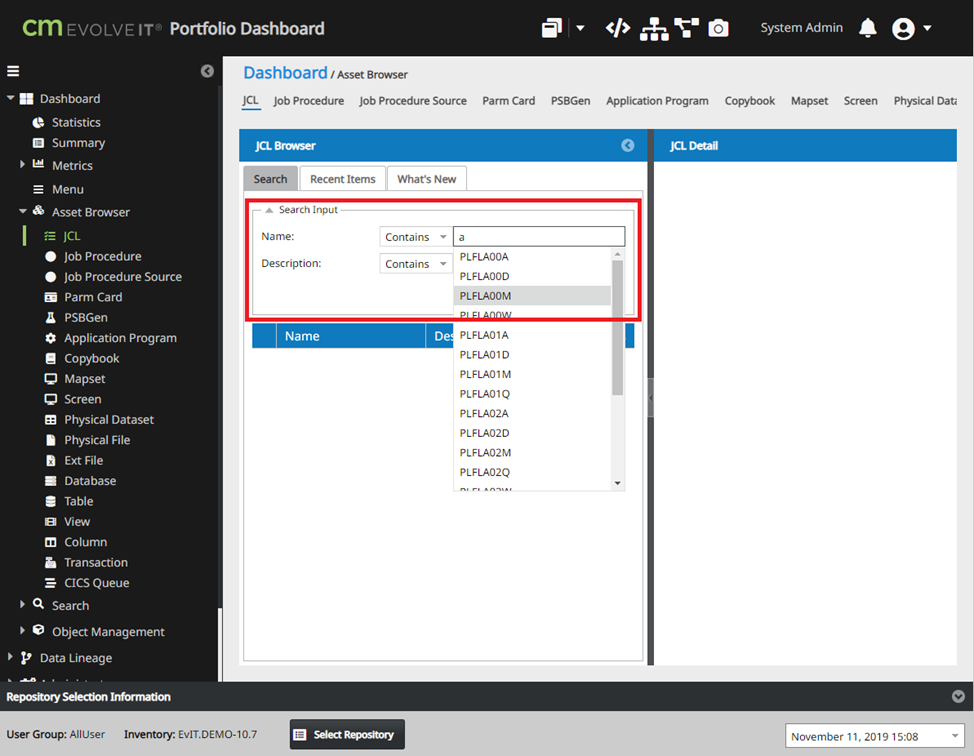This screenshot has height=756, width=974.
Task: Click the Name search input field
Action: tap(539, 237)
